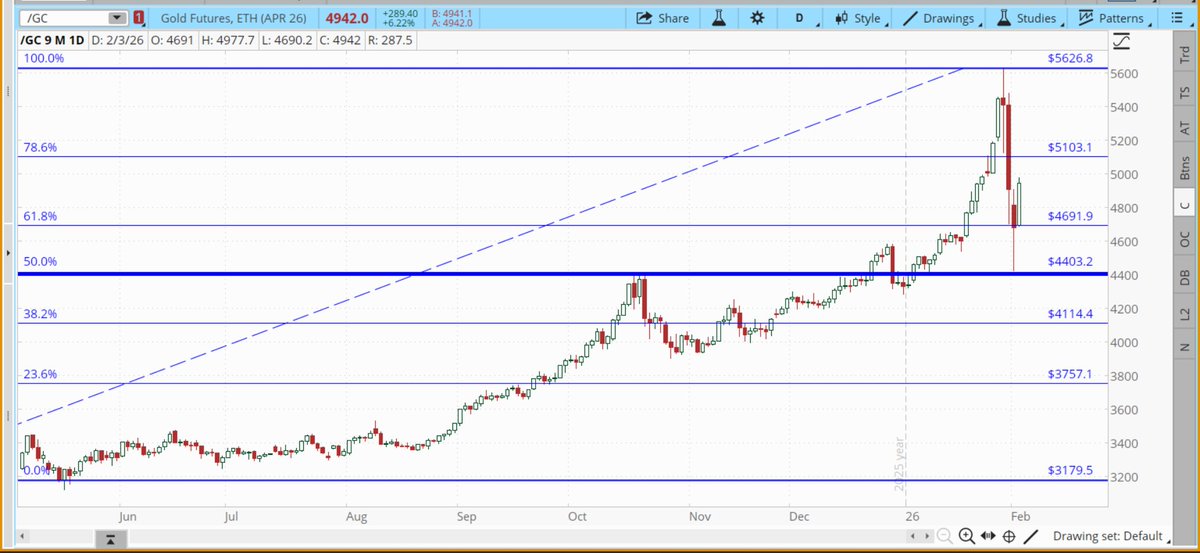This screenshot has height=553, width=1200.
Task: Click the 0.0% retracement label
Action: pos(35,470)
